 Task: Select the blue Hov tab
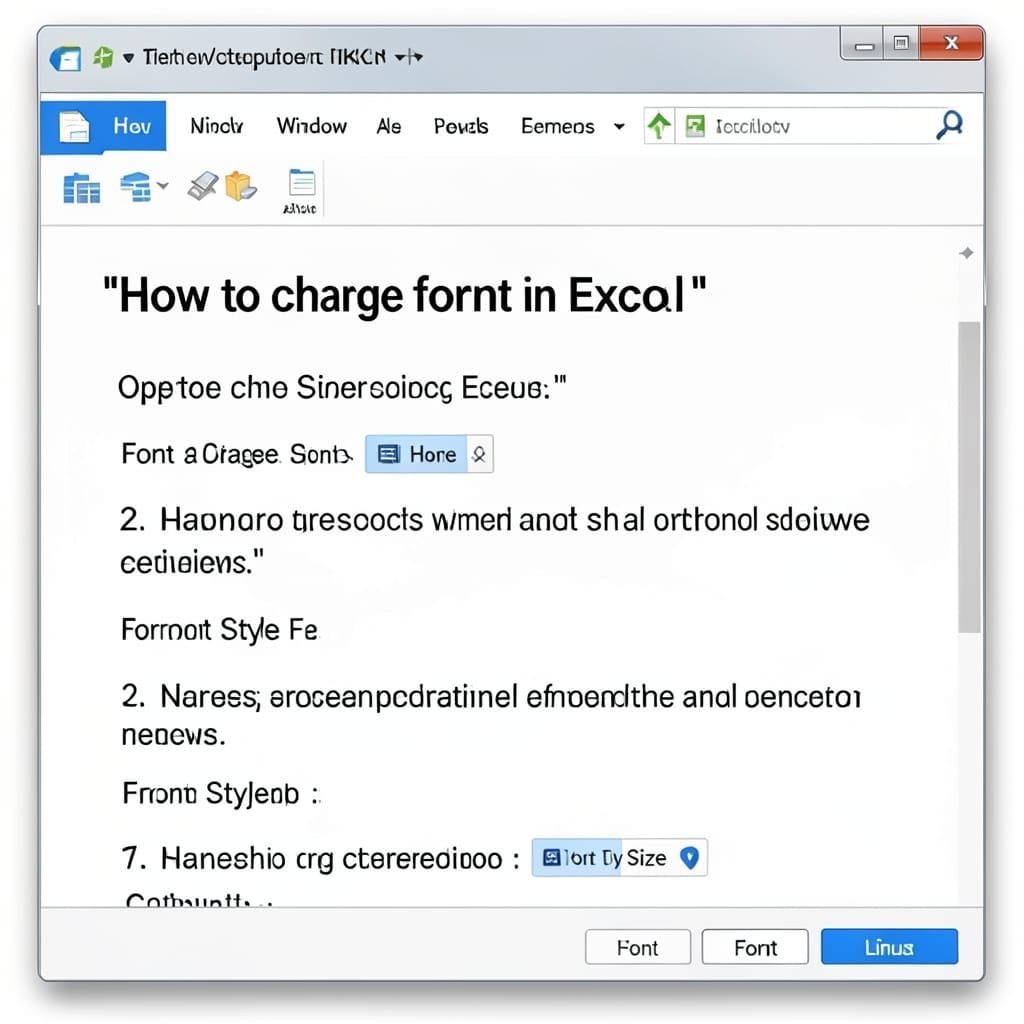click(x=103, y=126)
